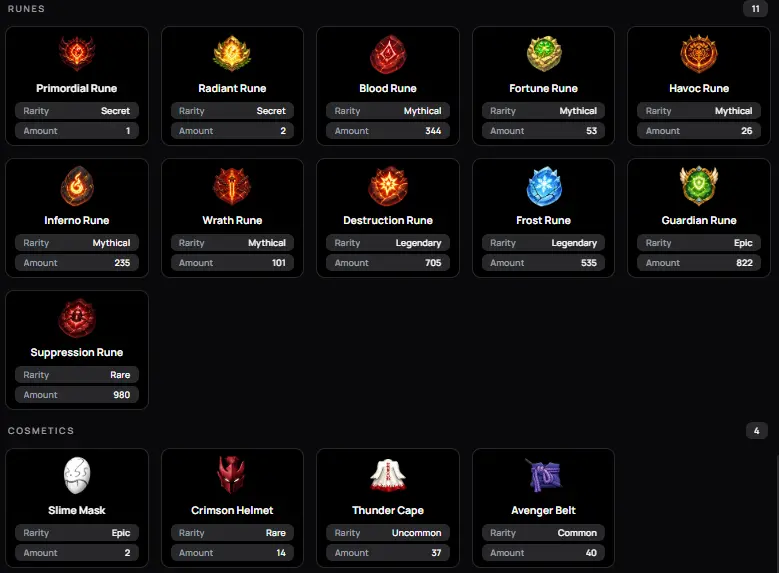Open the Wrath Rune icon
779x573 pixels.
pos(232,186)
